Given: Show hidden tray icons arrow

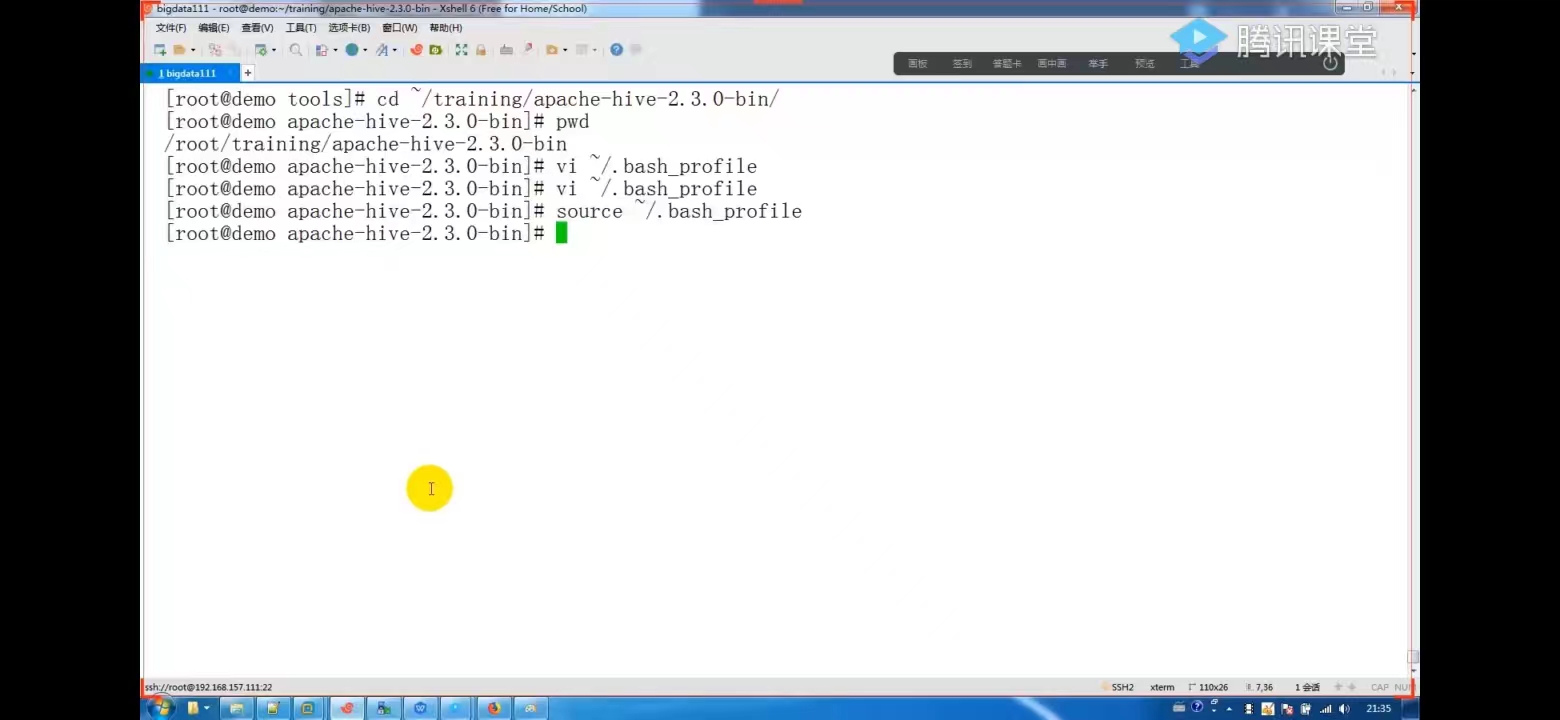Looking at the screenshot, I should tap(1229, 708).
